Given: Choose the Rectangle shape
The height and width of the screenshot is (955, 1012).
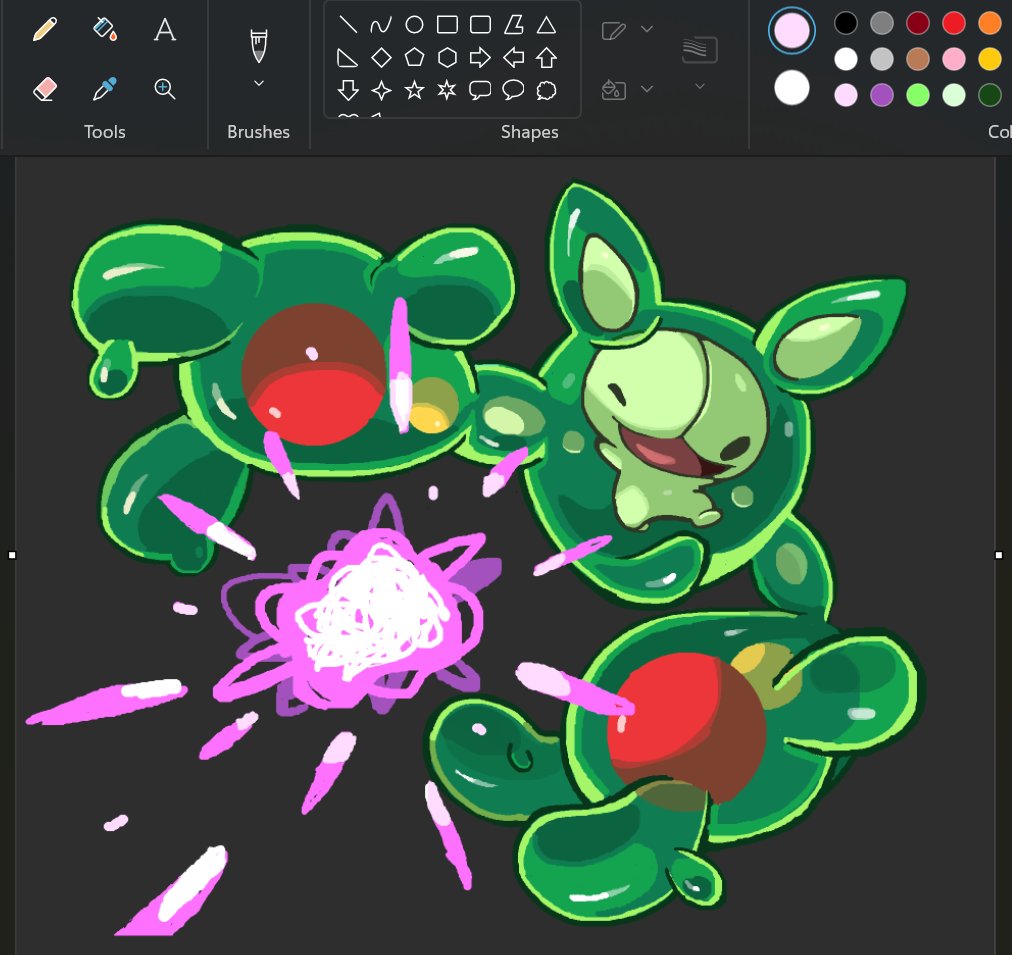Looking at the screenshot, I should coord(447,25).
